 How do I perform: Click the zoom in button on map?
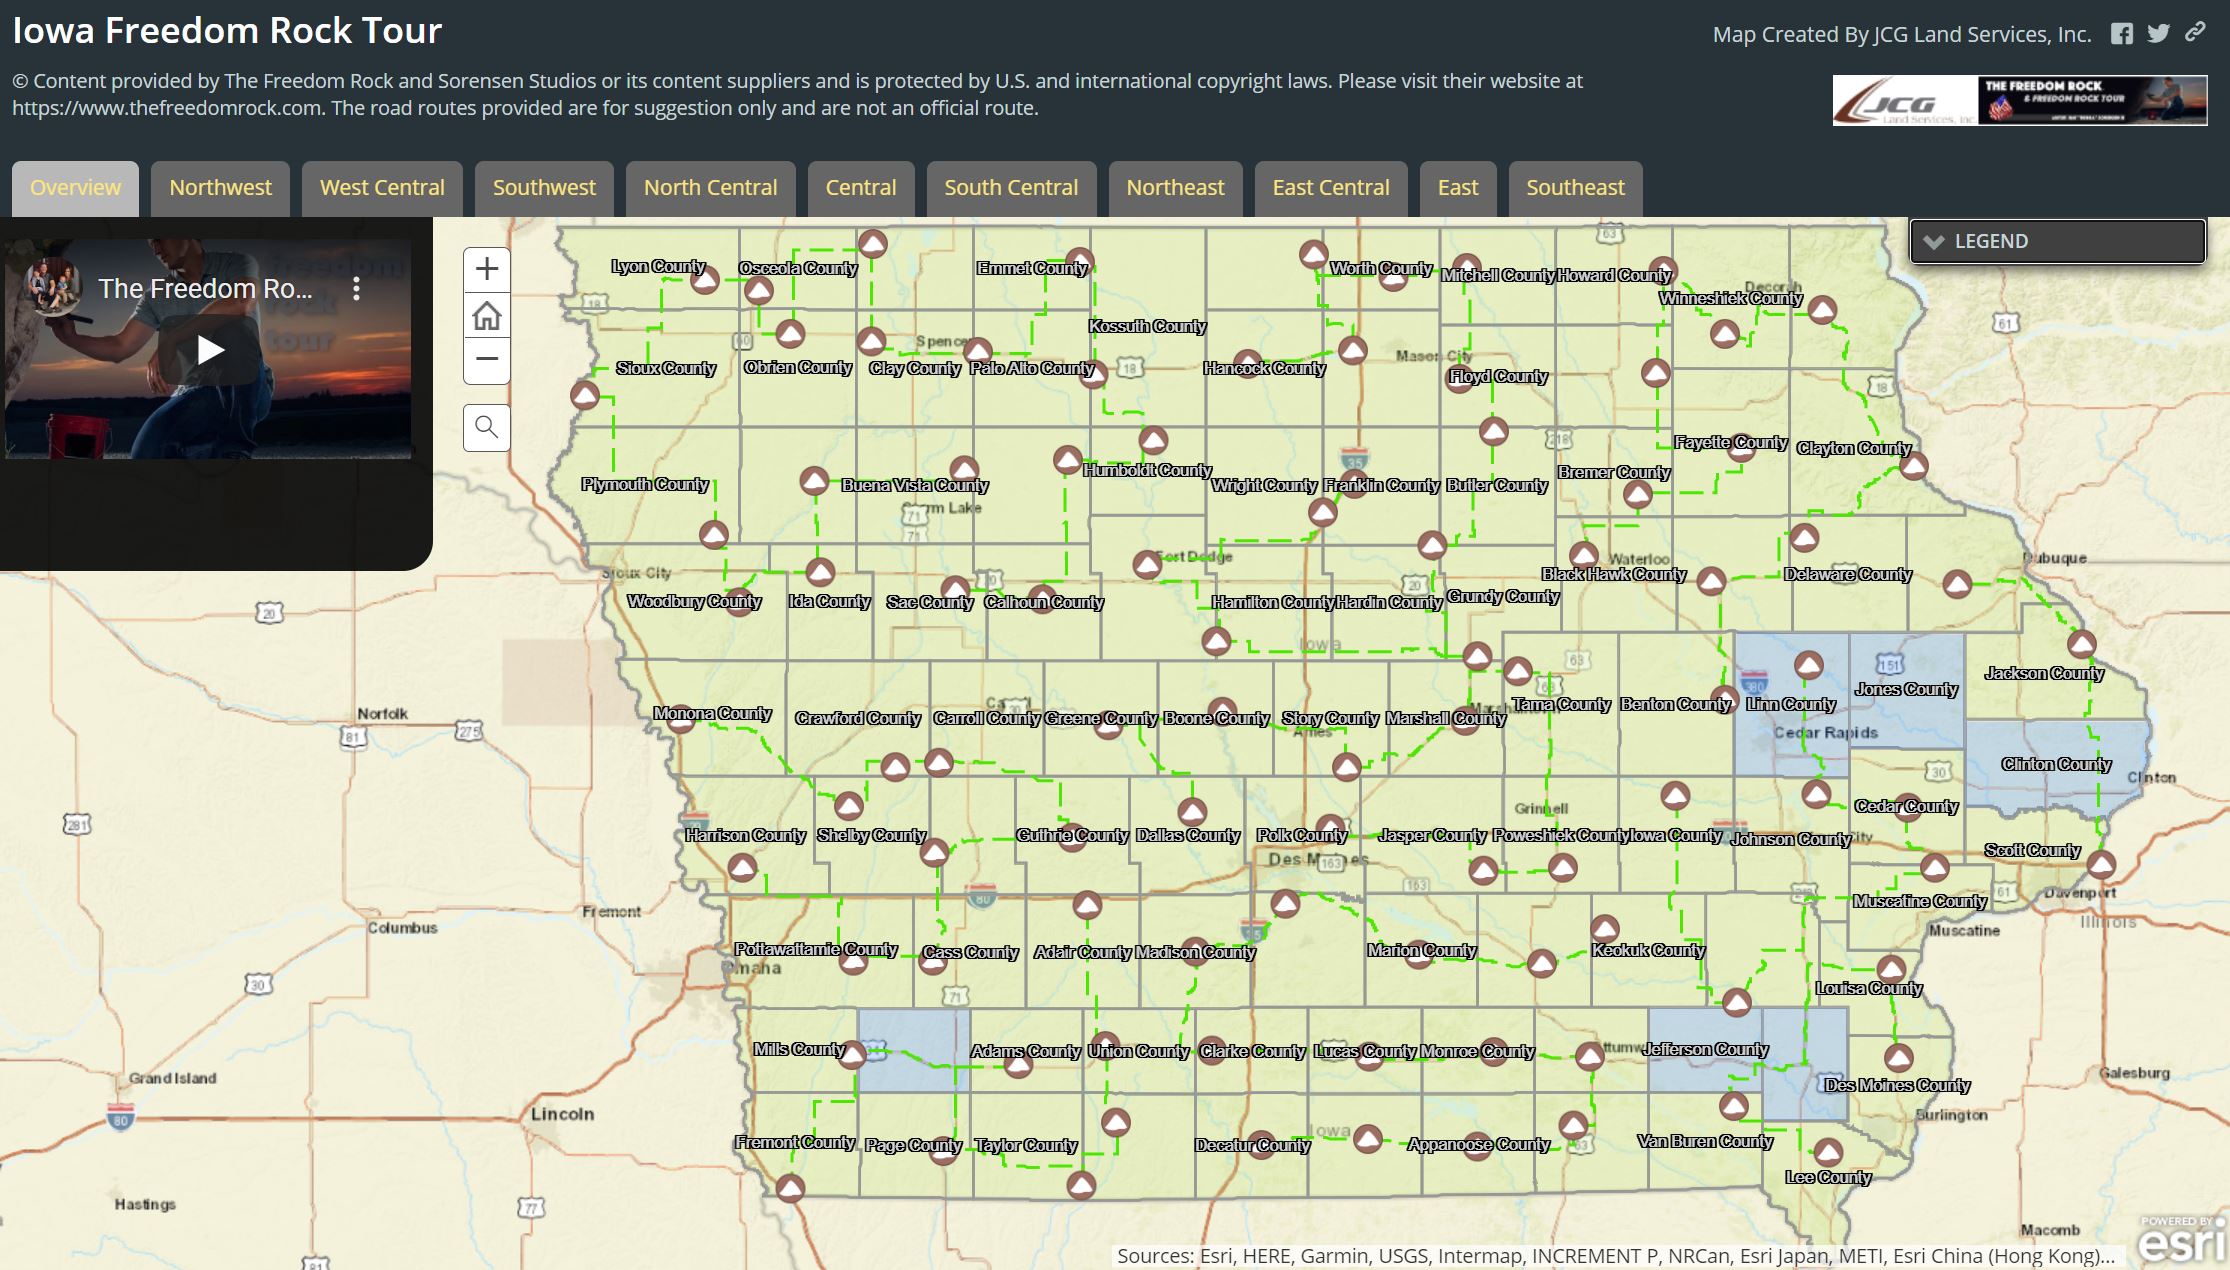click(484, 268)
